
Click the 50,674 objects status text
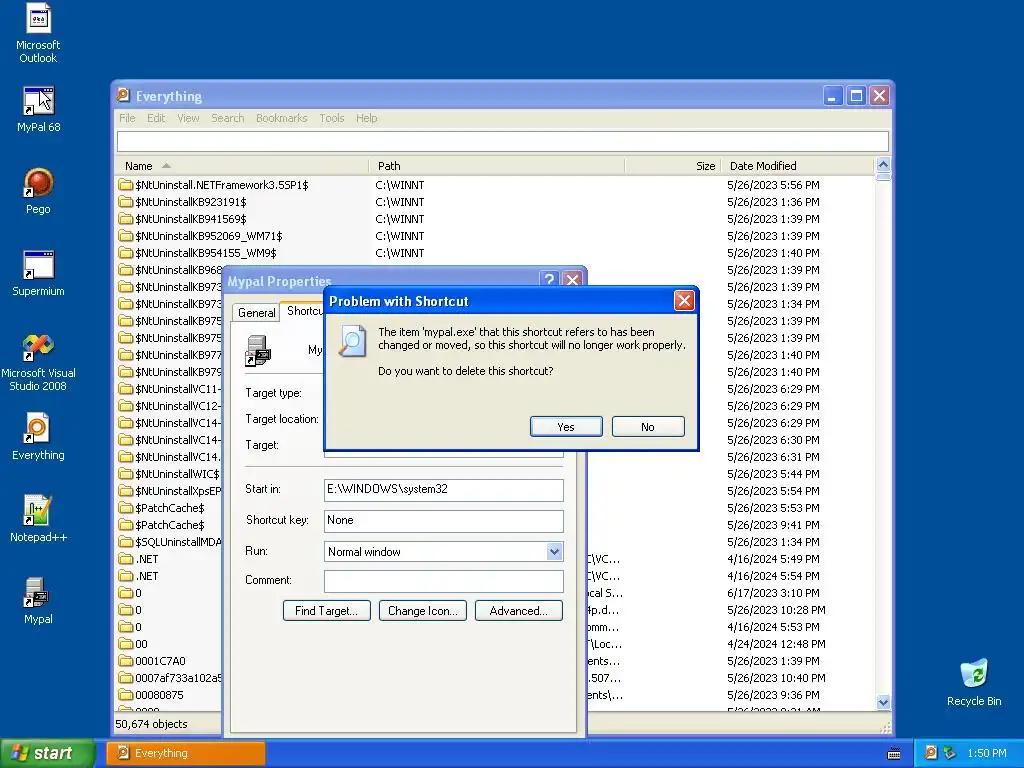tap(151, 724)
